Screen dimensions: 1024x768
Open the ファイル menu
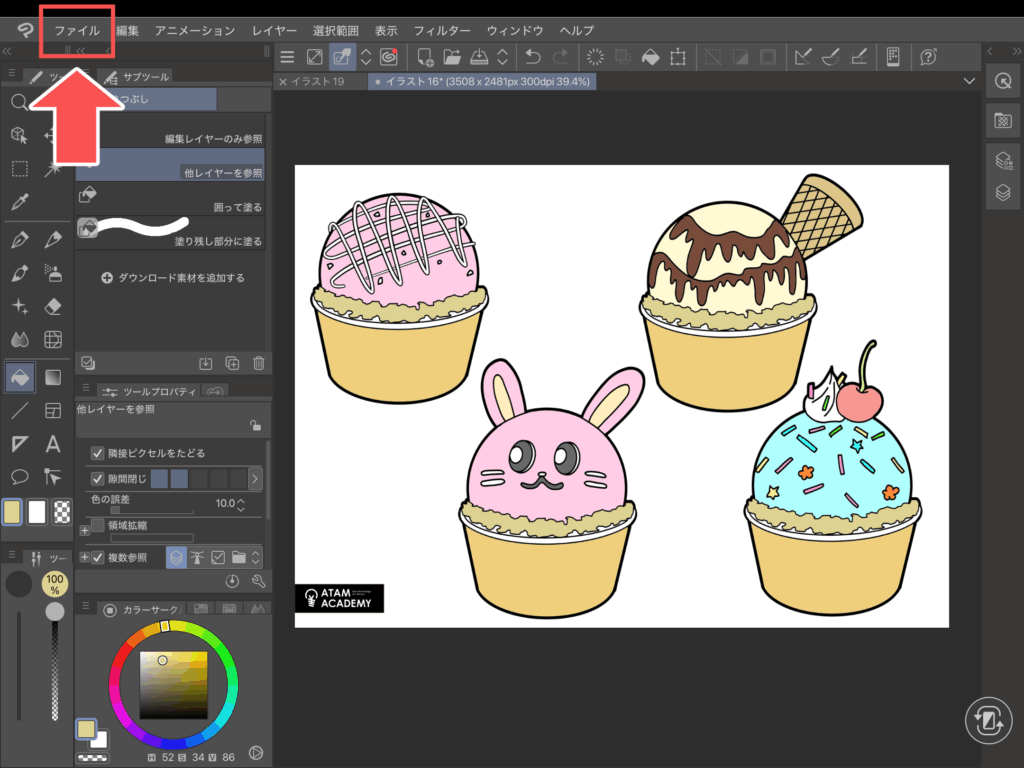point(77,31)
